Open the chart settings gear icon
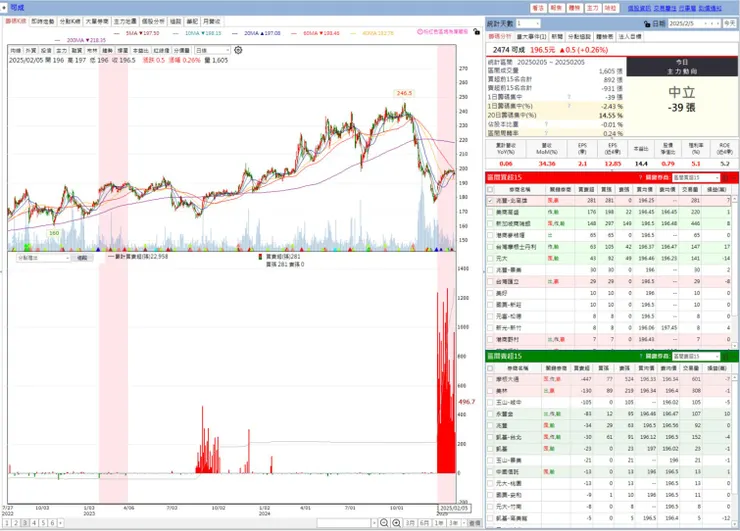The image size is (740, 531). [x=238, y=50]
